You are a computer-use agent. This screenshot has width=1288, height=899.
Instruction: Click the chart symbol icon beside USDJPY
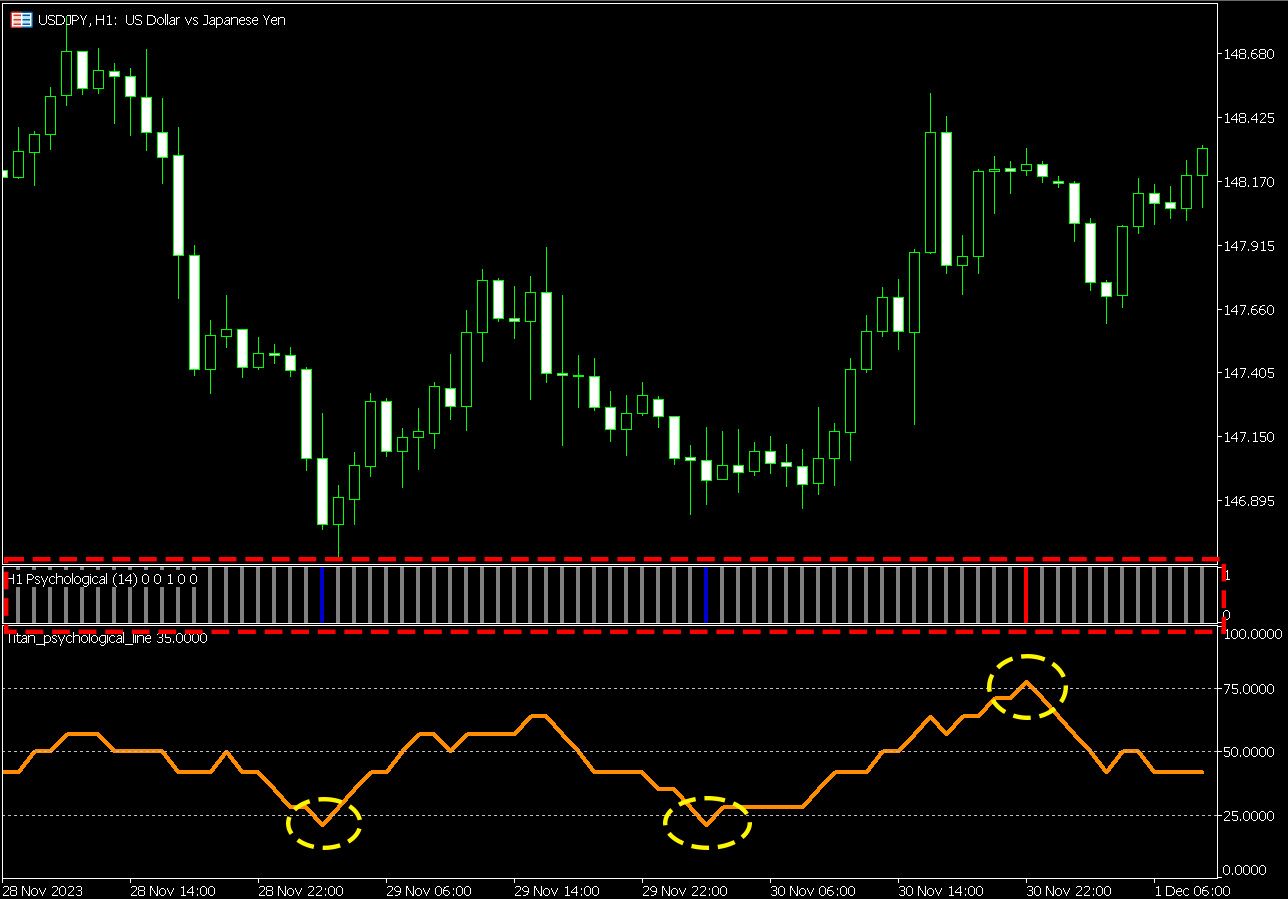click(x=21, y=20)
